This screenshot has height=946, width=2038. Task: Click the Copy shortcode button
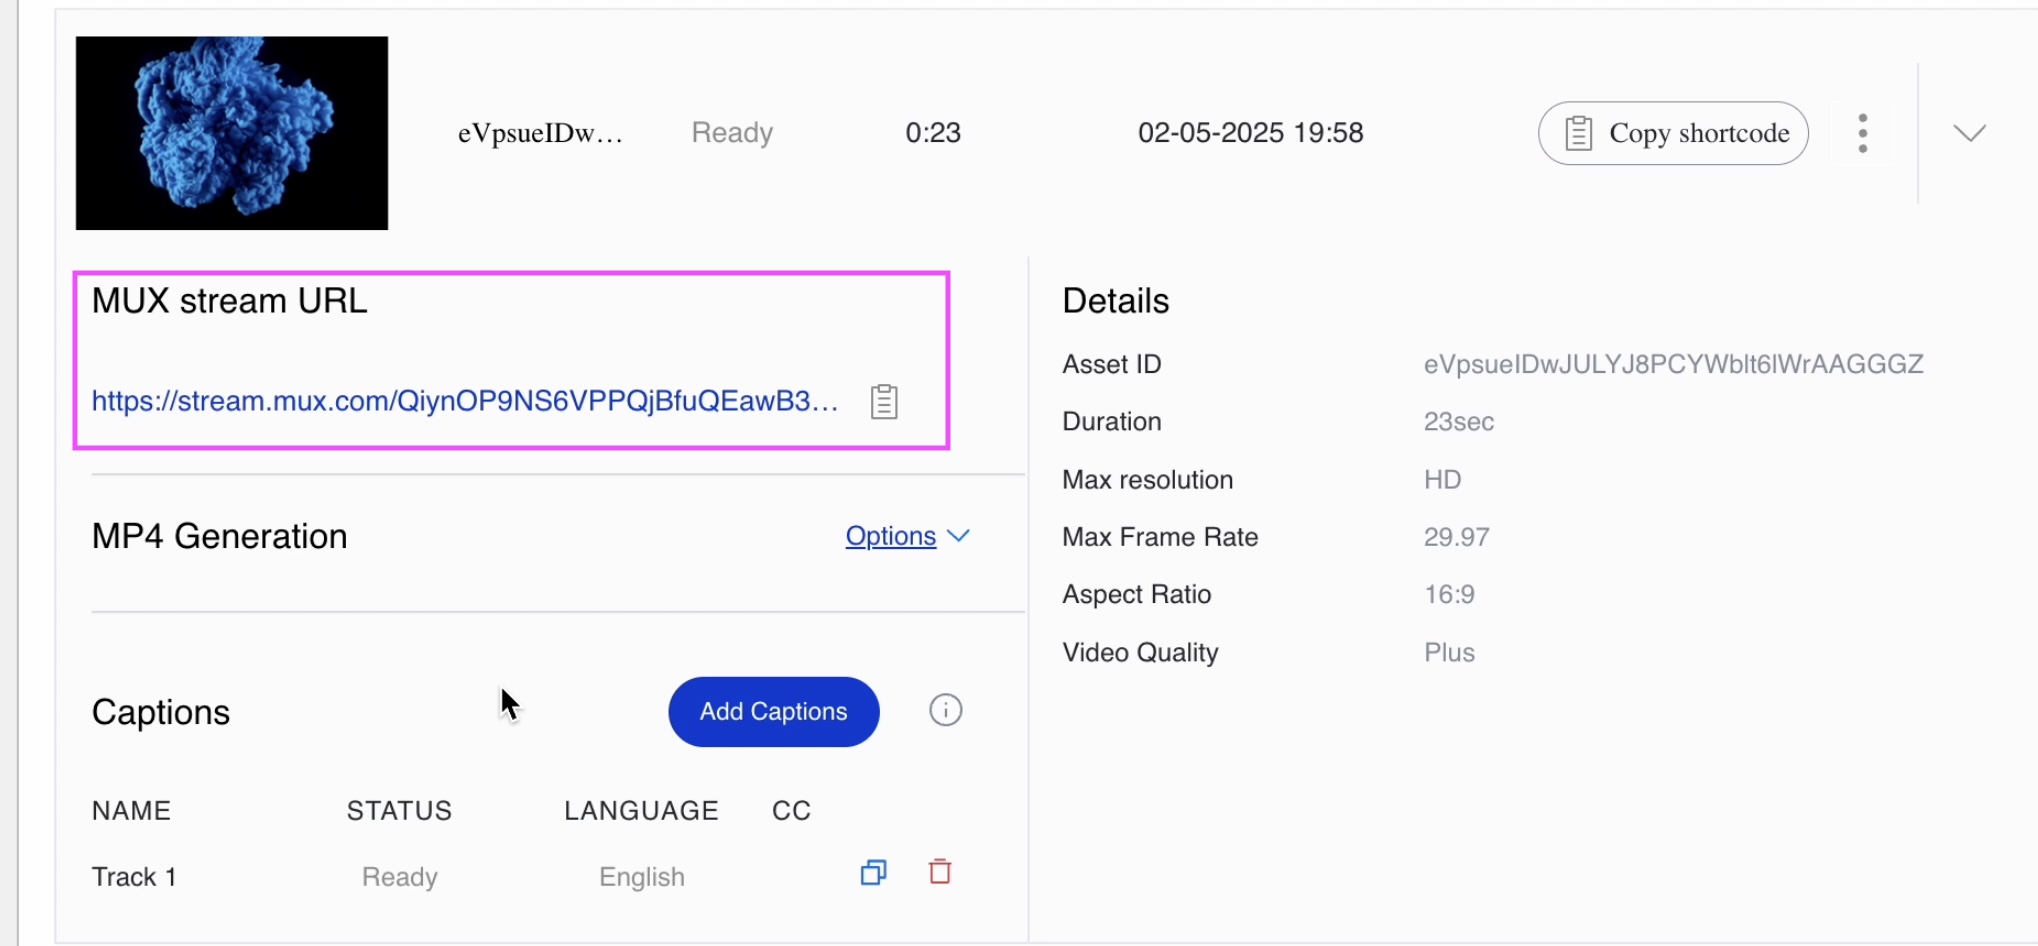(x=1673, y=133)
